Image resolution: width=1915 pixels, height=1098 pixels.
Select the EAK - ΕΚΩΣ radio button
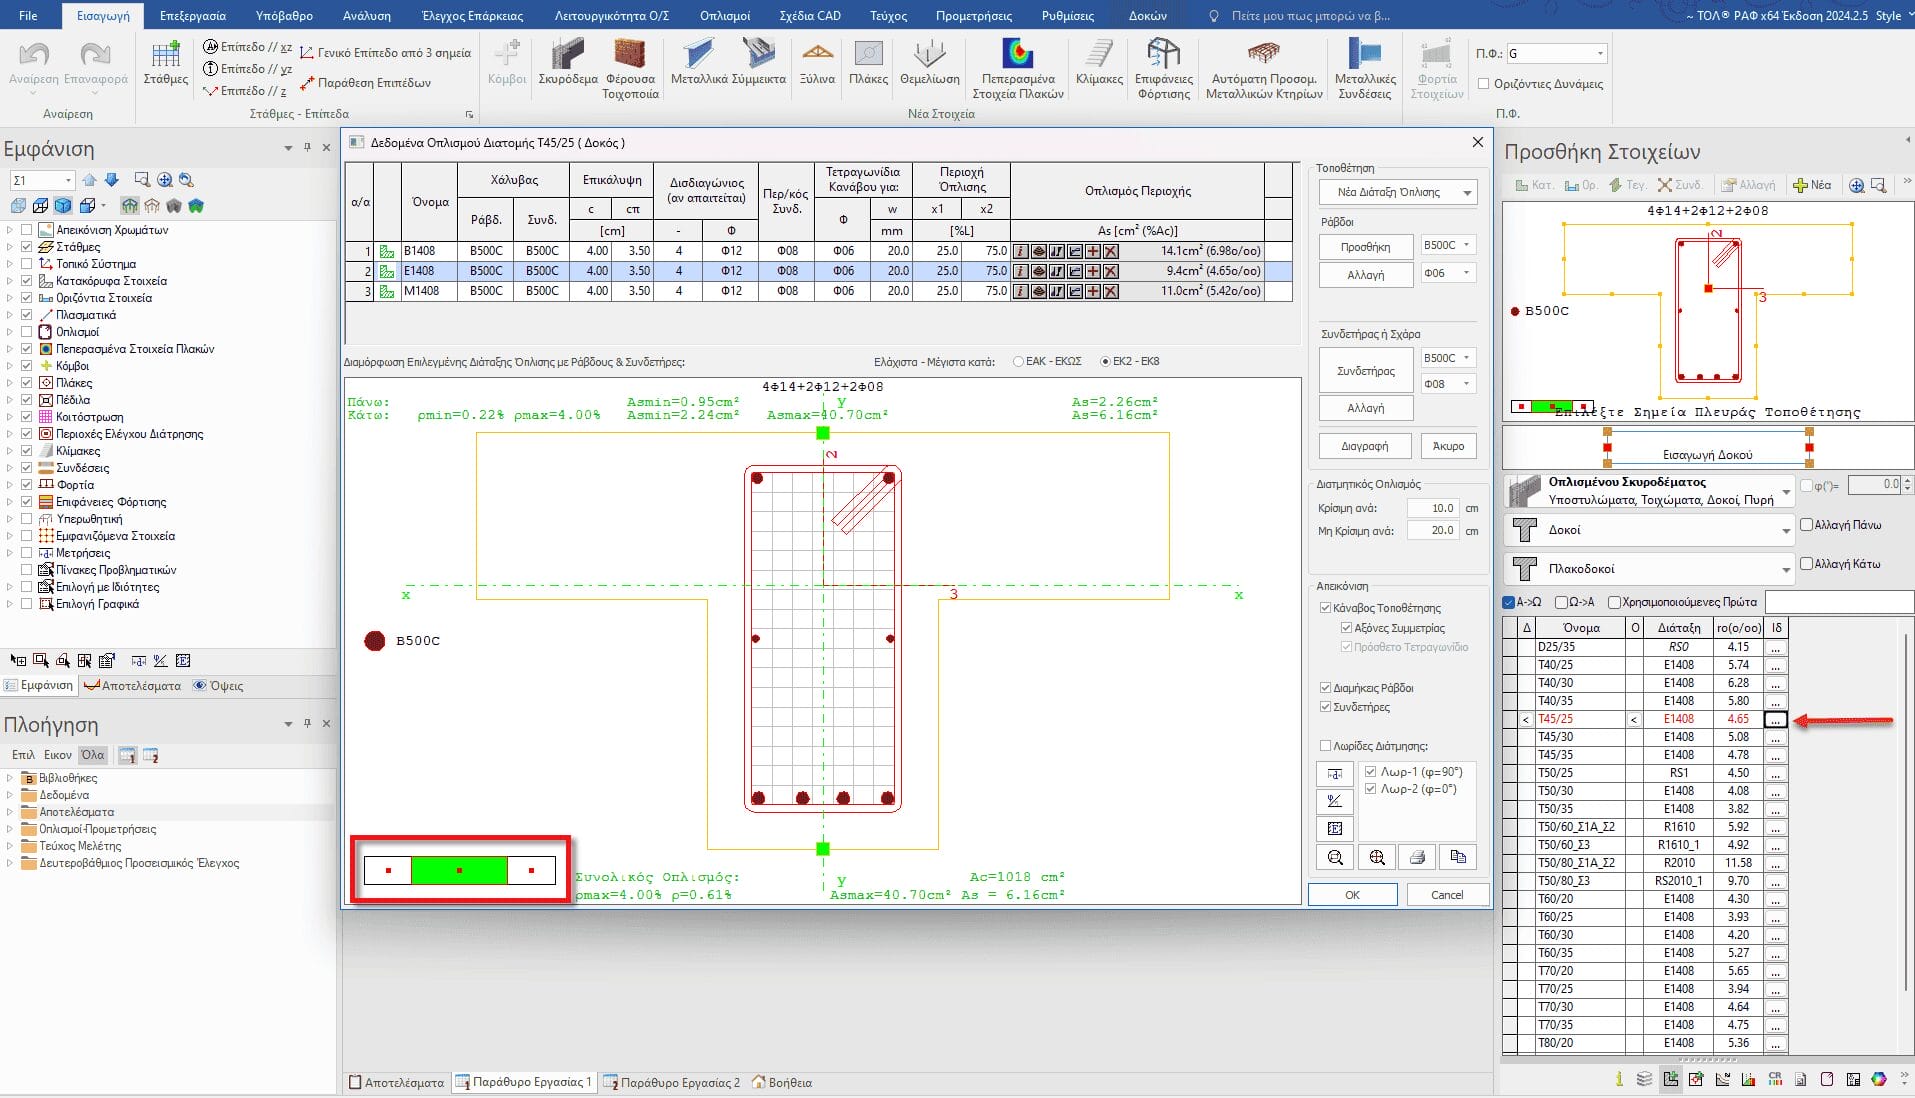1018,362
